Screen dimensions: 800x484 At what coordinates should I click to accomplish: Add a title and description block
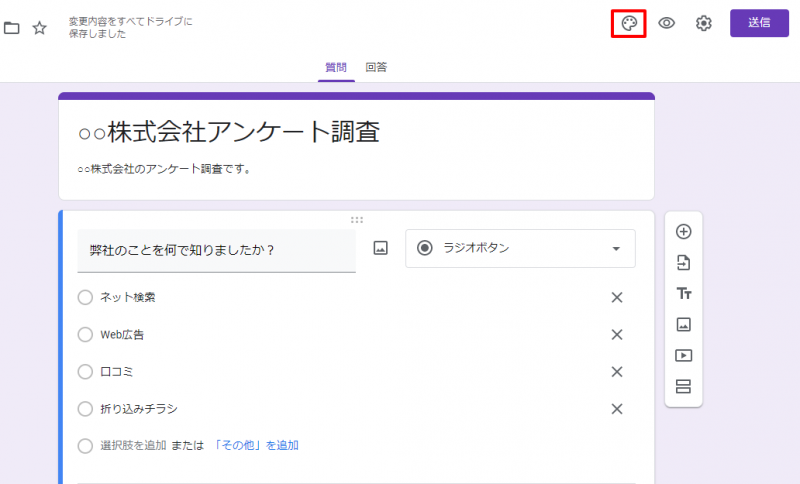(x=684, y=294)
